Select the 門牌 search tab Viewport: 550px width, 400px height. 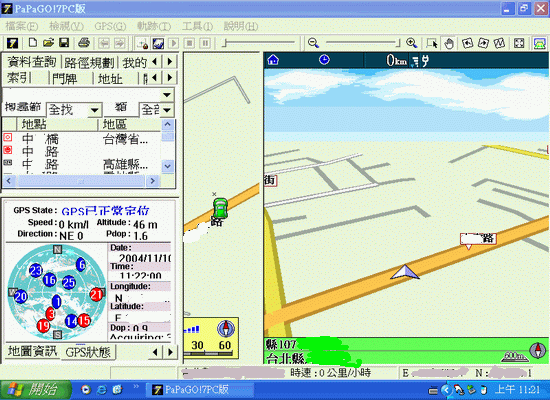(x=64, y=78)
